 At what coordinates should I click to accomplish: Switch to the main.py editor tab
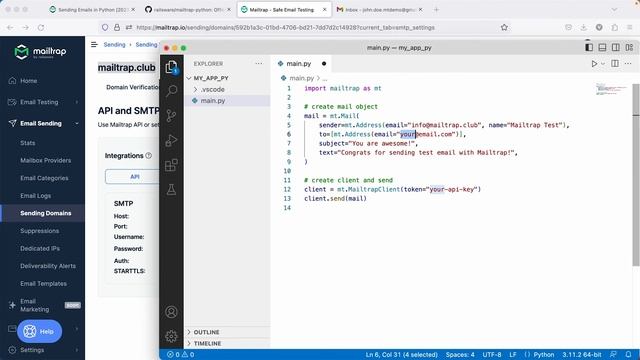point(298,64)
